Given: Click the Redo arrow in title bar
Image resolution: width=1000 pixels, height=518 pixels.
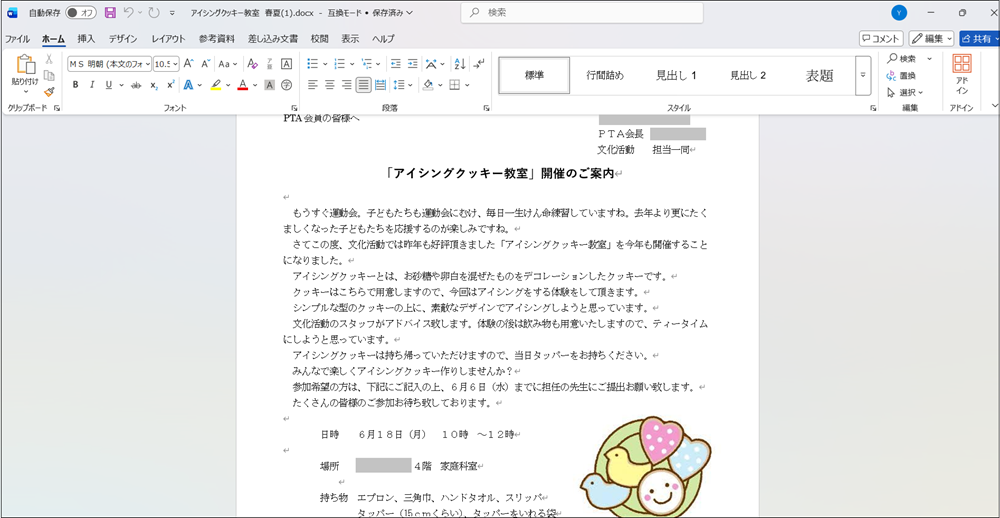Looking at the screenshot, I should pyautogui.click(x=154, y=12).
